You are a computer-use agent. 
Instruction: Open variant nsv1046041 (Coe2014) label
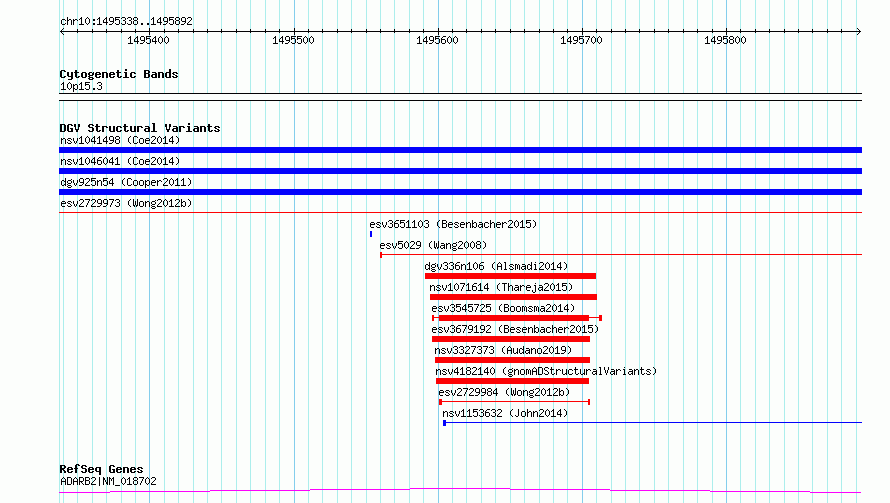[x=120, y=161]
